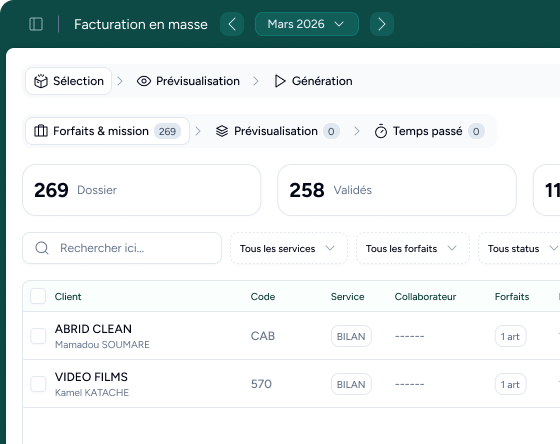Click the Sélection box icon
This screenshot has height=444, width=560.
click(x=41, y=81)
